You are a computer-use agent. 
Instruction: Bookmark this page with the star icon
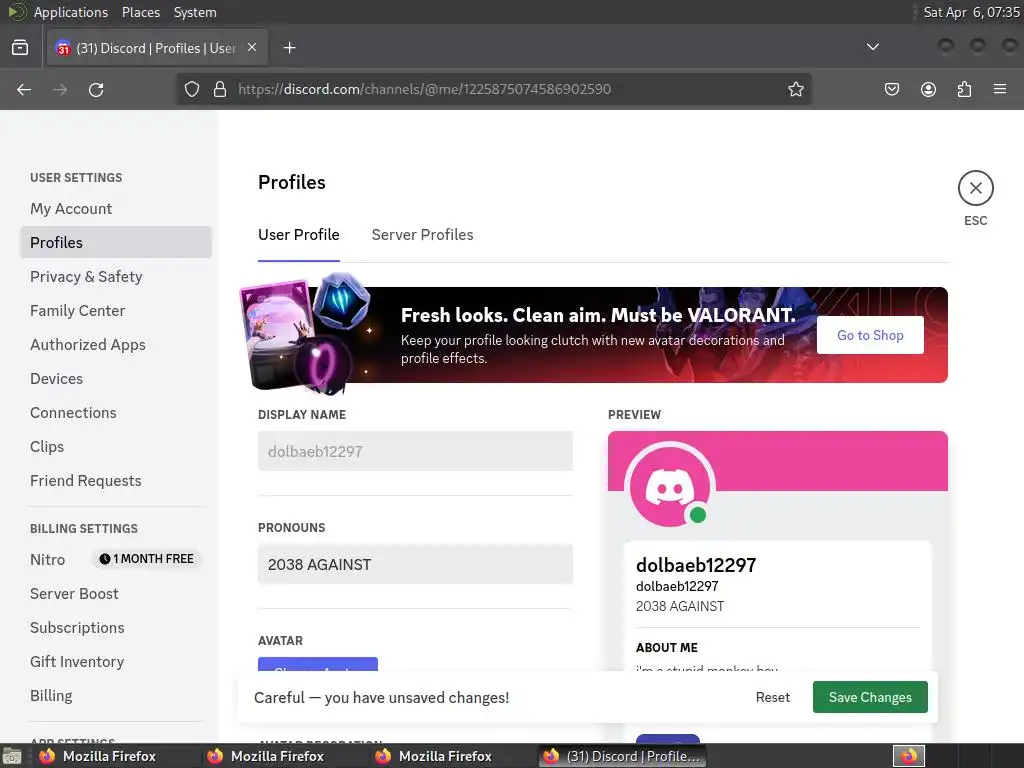(x=795, y=89)
